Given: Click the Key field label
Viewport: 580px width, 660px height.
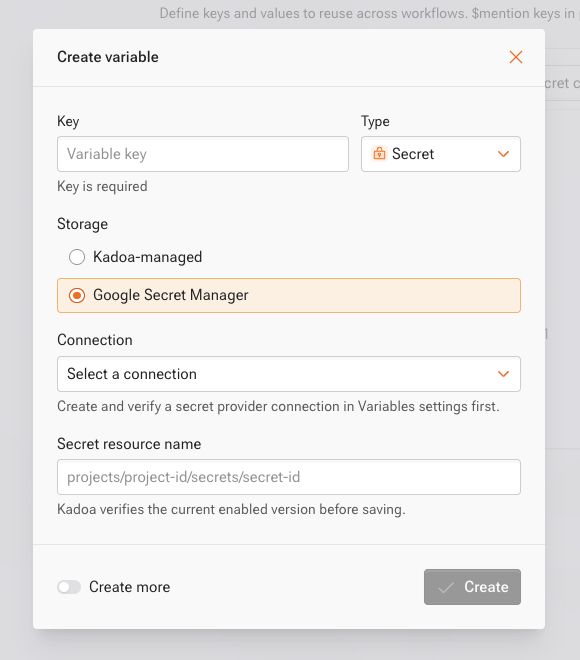Looking at the screenshot, I should (x=68, y=121).
